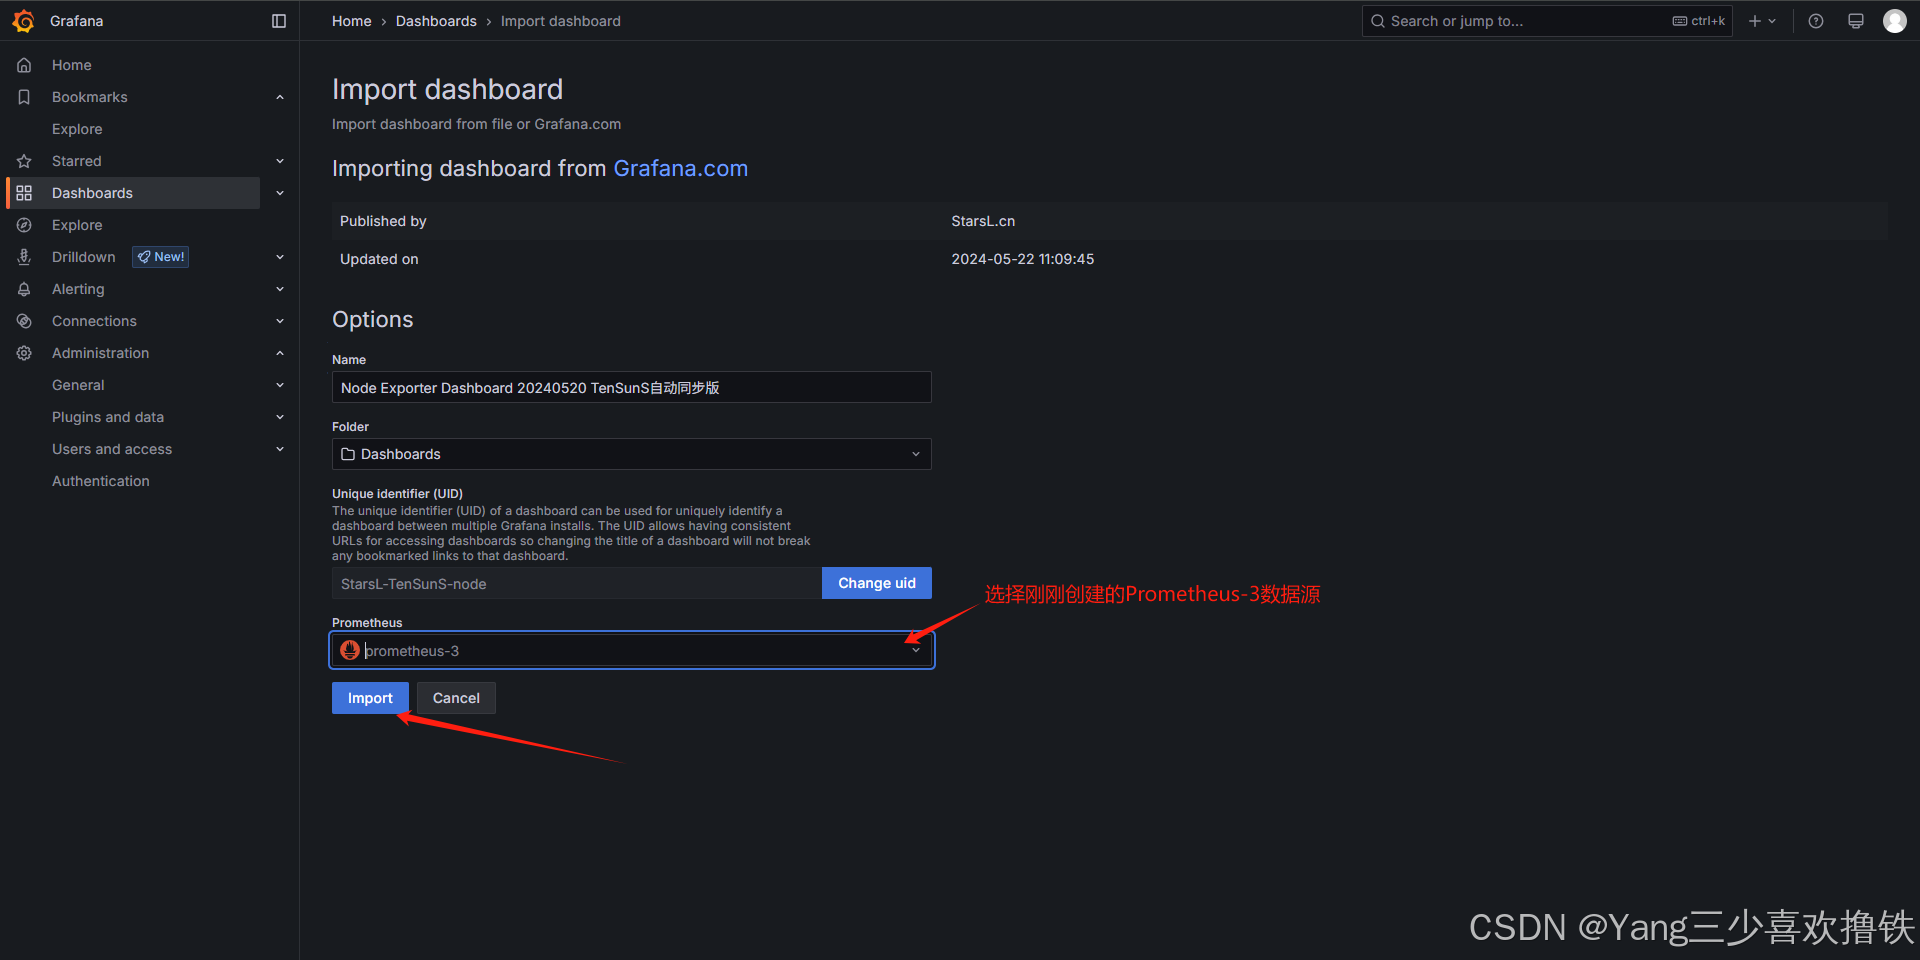1920x960 pixels.
Task: Open Plugins and data menu item
Action: tap(108, 417)
